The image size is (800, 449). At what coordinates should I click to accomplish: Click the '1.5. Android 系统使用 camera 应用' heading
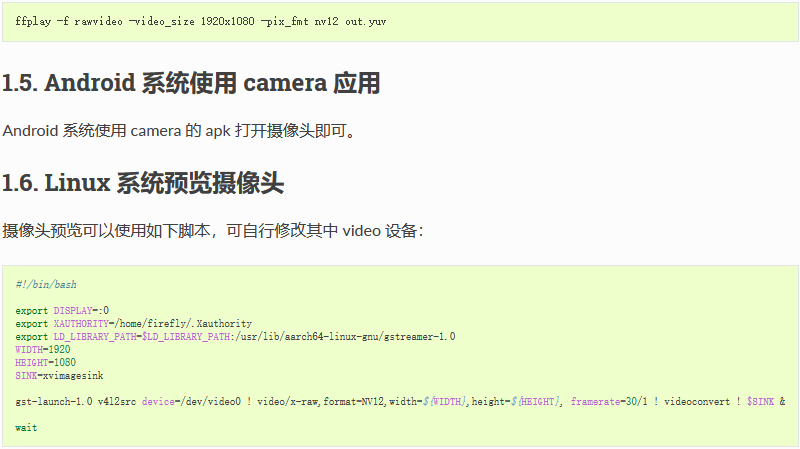pos(191,83)
